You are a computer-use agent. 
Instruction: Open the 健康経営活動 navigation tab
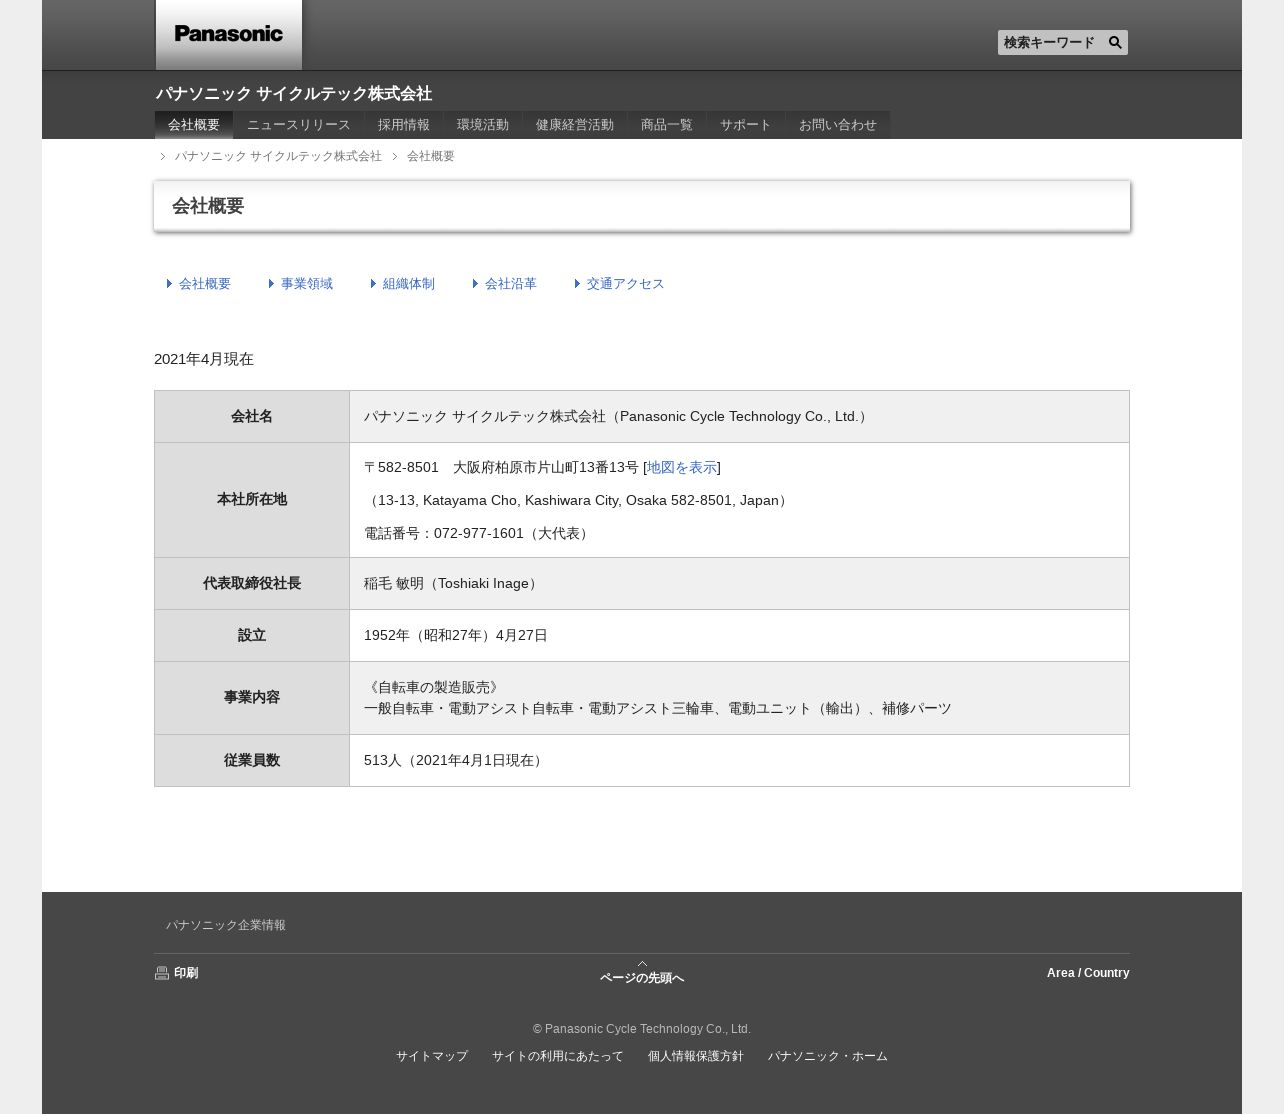575,125
